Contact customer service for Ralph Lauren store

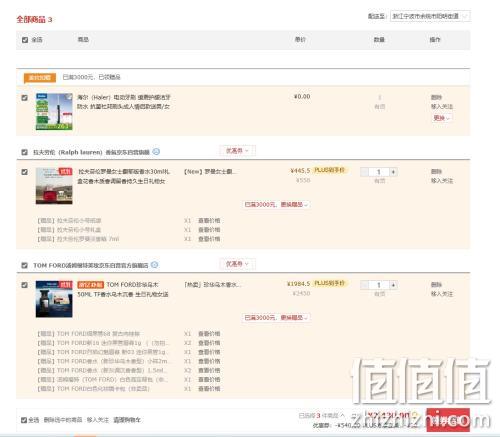[x=156, y=152]
